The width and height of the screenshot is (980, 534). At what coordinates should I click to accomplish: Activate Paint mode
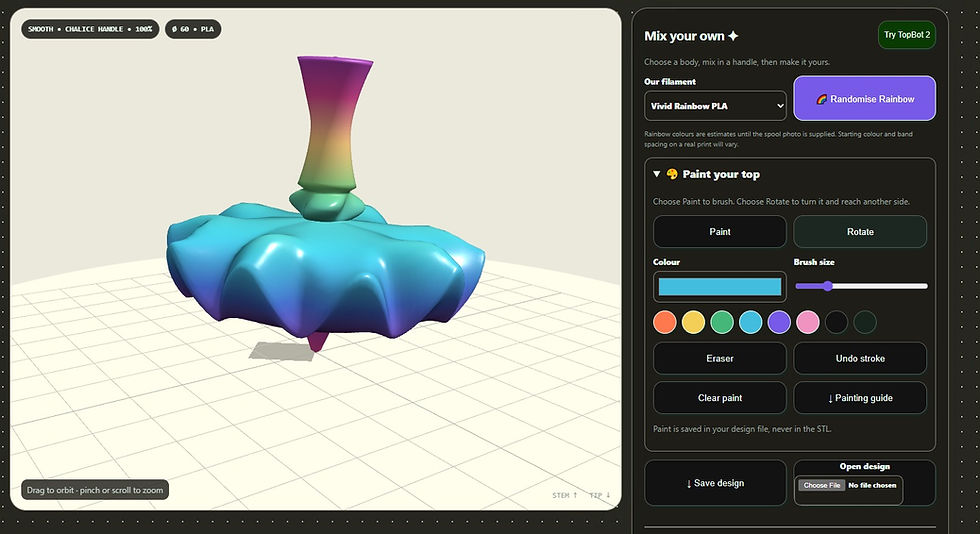click(x=719, y=231)
